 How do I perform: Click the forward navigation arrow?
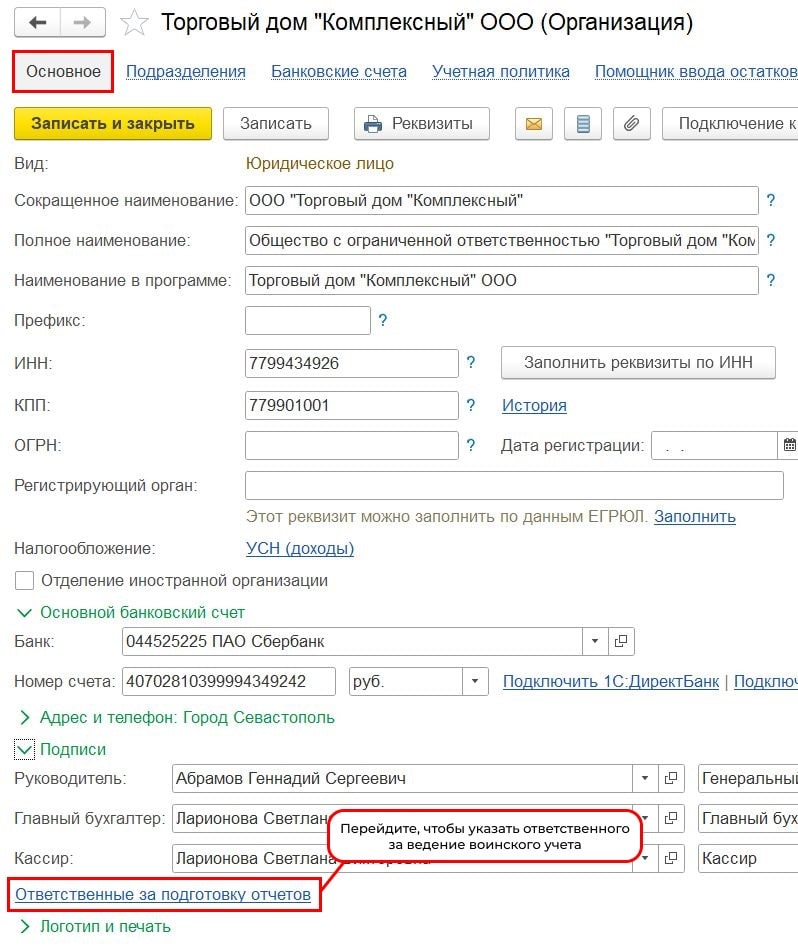pos(85,22)
